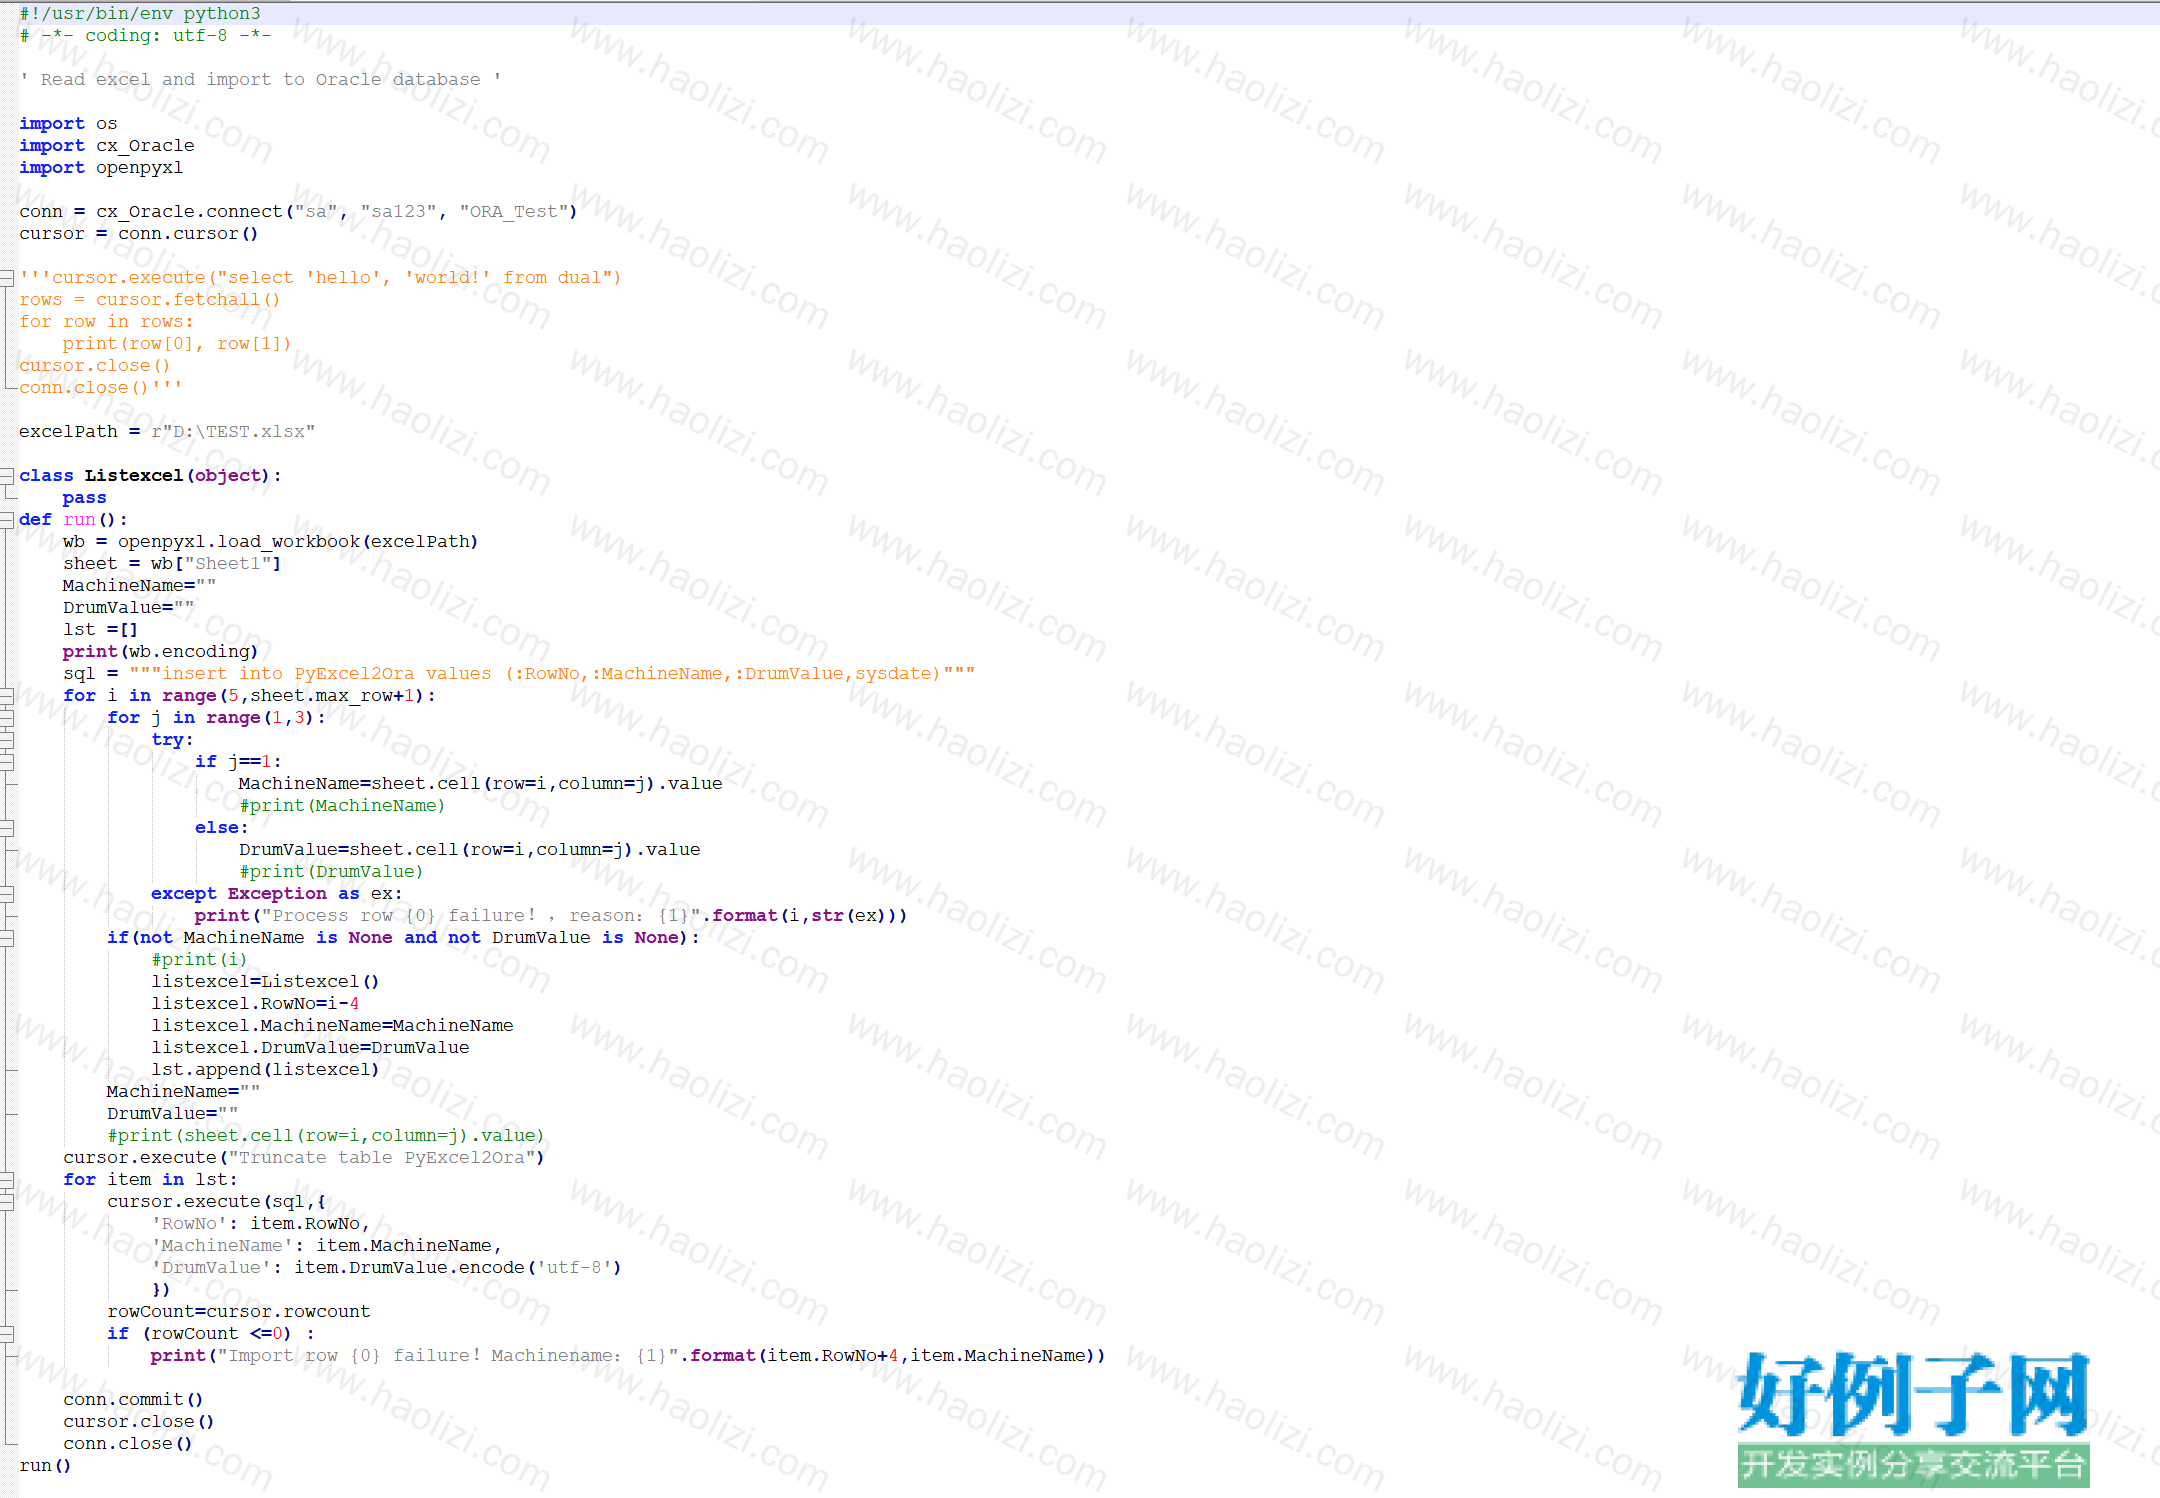Screen dimensions: 2160x1498
Task: Click the 'listexcel.MachineName=MachineName' line
Action: 332,1025
